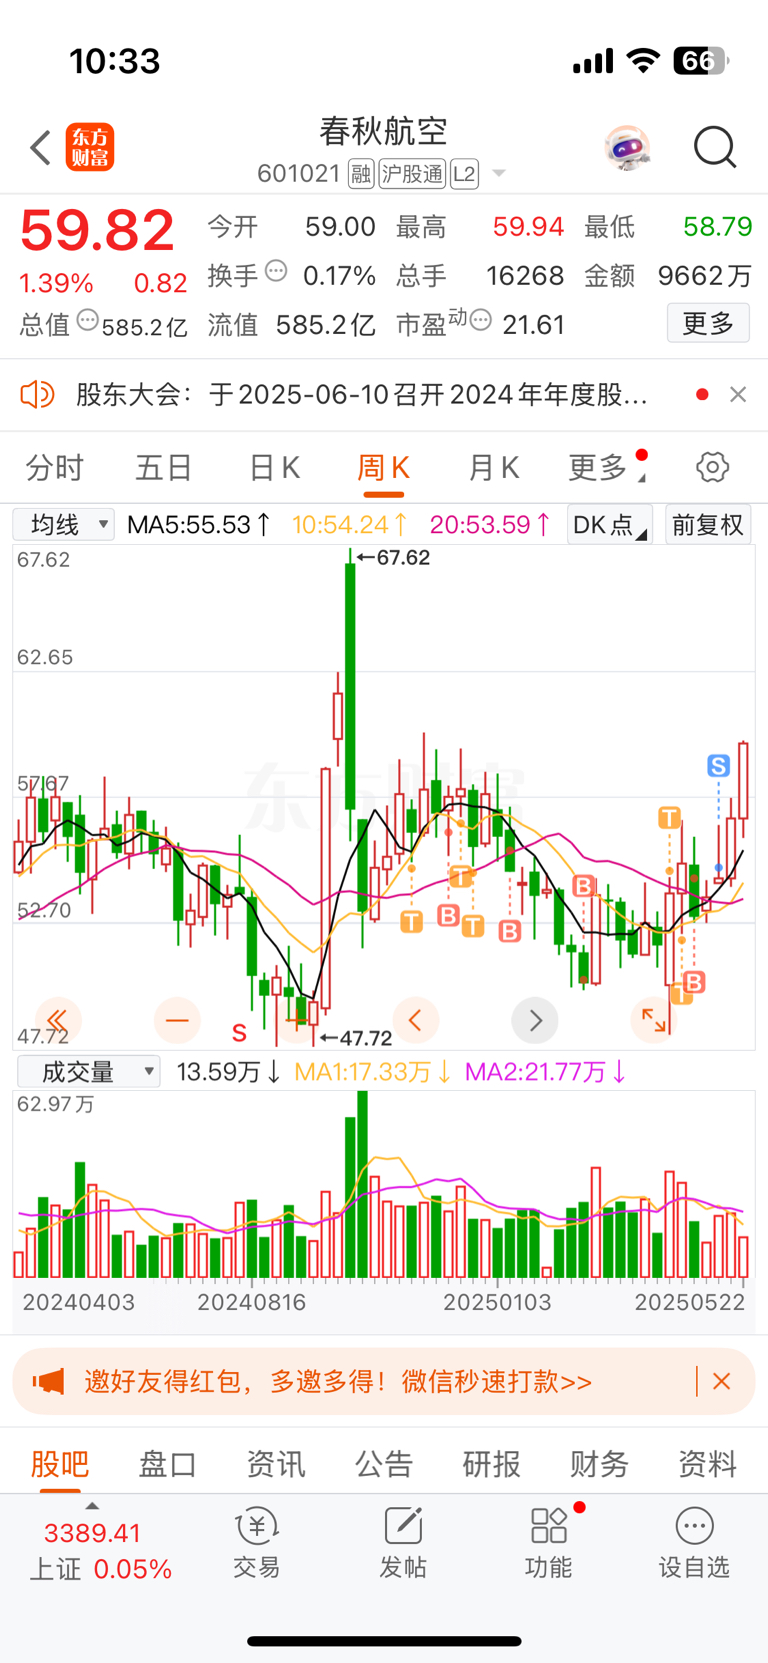Switch to 五日 chart tab
The height and width of the screenshot is (1663, 768).
164,467
